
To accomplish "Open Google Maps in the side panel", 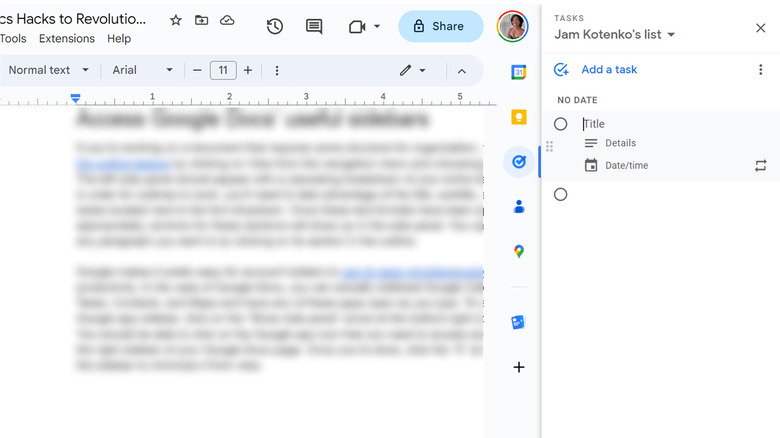I will tap(519, 251).
